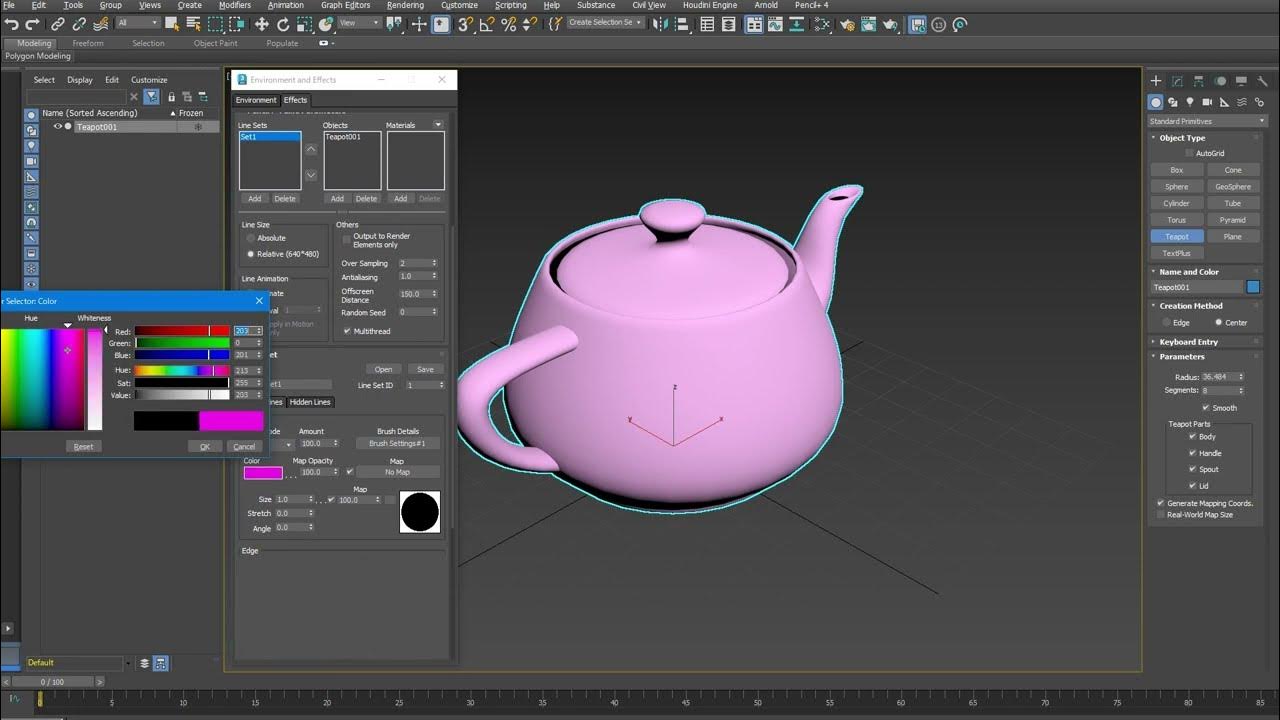Click the Redo arrow icon
This screenshot has width=1280, height=720.
(34, 24)
